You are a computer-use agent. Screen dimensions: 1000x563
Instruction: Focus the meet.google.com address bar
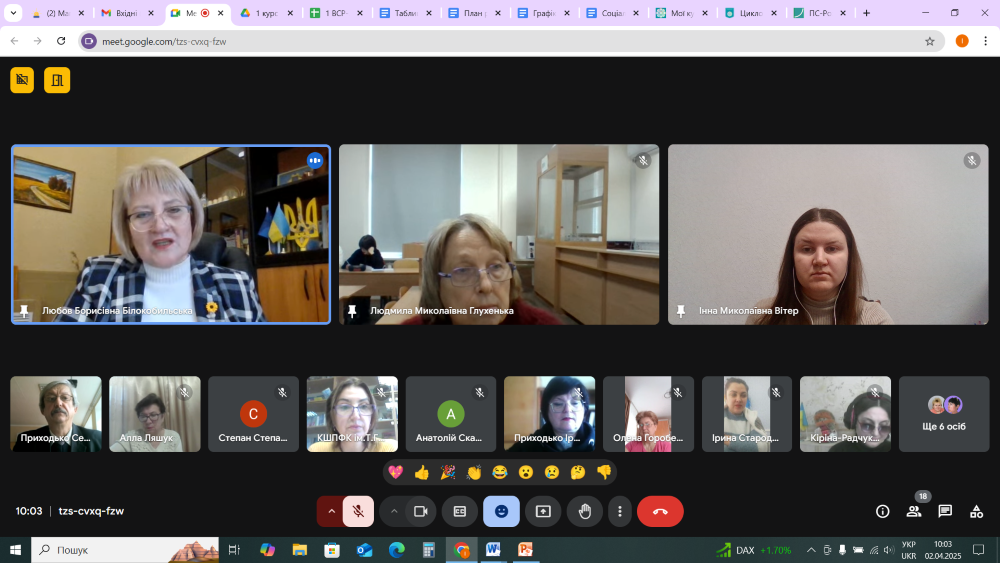point(510,41)
